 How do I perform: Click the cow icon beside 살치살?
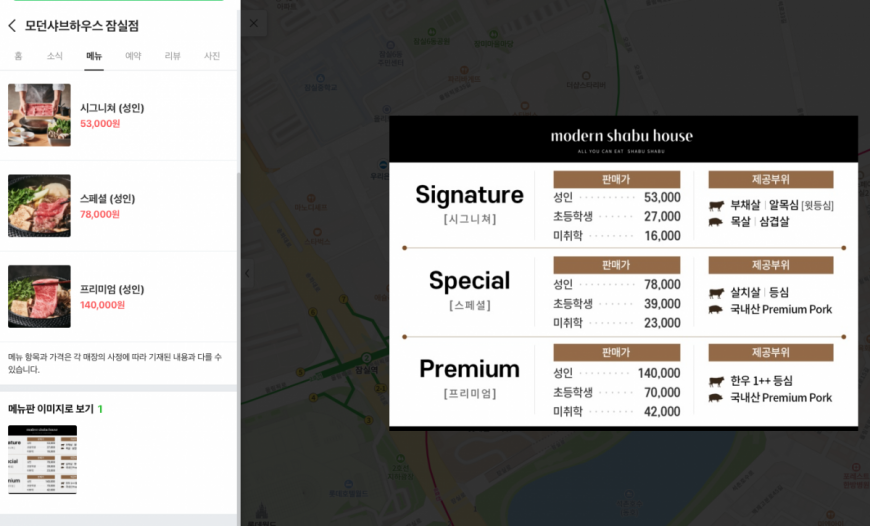pyautogui.click(x=716, y=292)
